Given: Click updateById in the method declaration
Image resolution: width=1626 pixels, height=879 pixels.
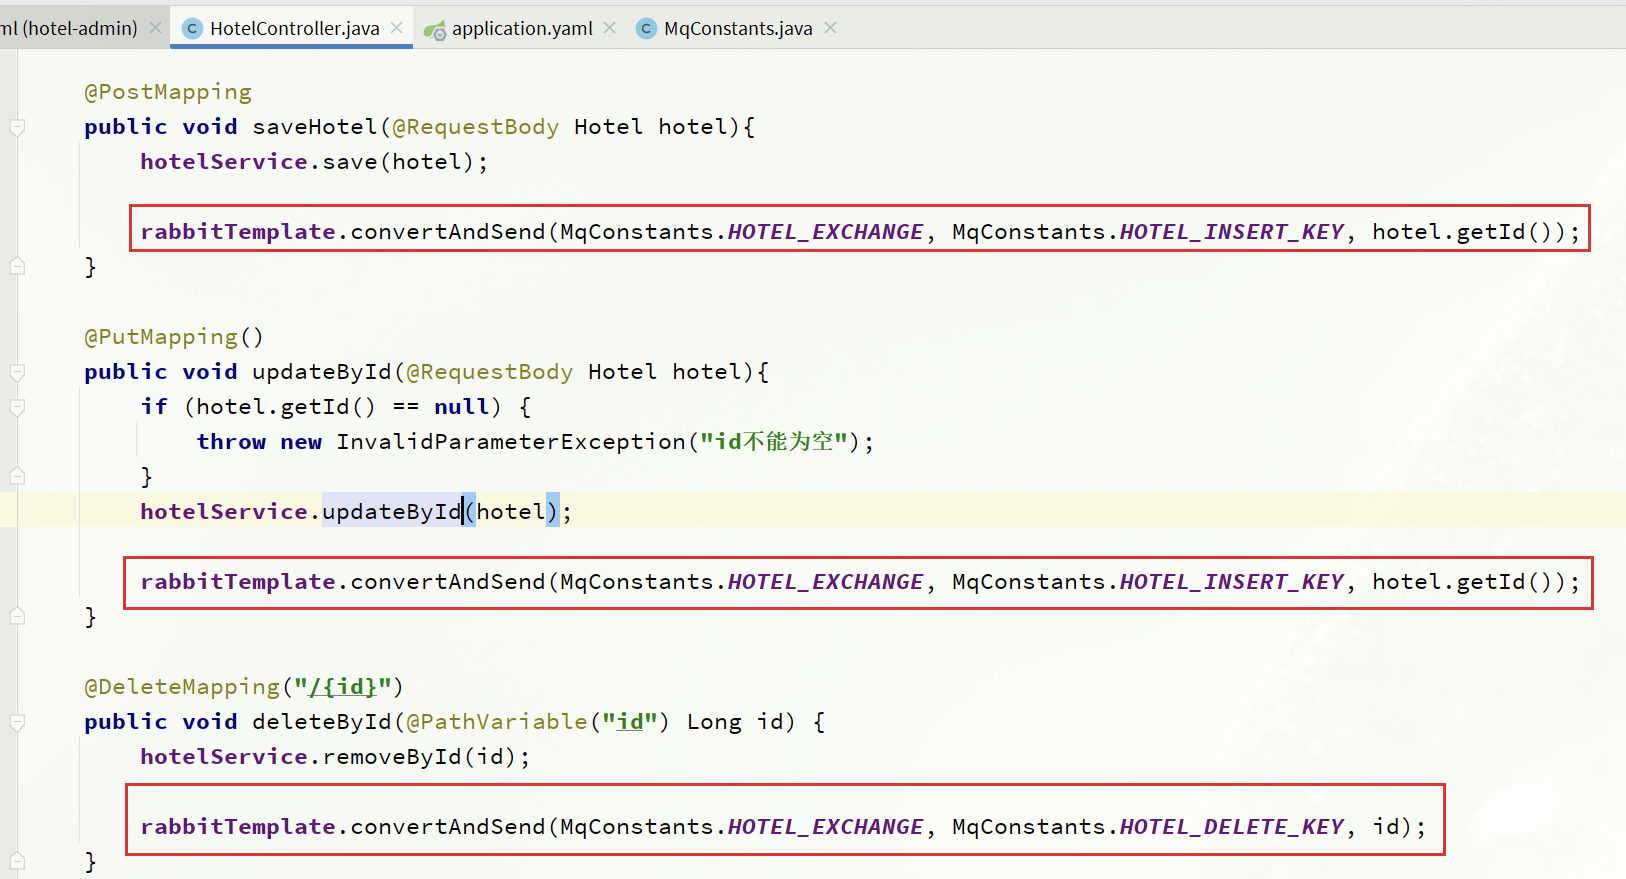Looking at the screenshot, I should click(x=322, y=372).
